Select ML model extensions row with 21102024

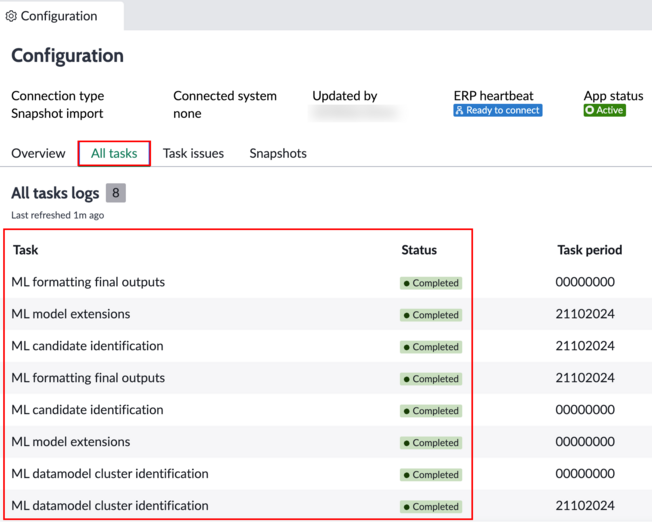coord(326,314)
